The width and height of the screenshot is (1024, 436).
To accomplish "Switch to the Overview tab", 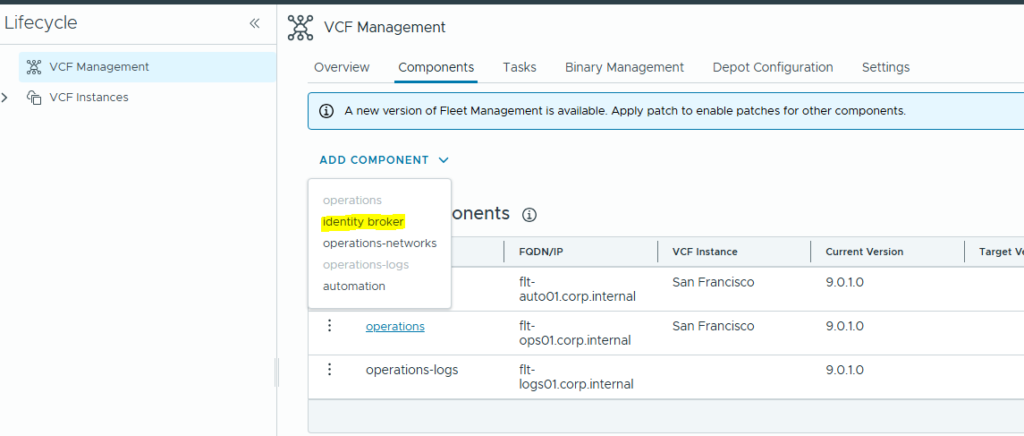I will click(x=341, y=67).
